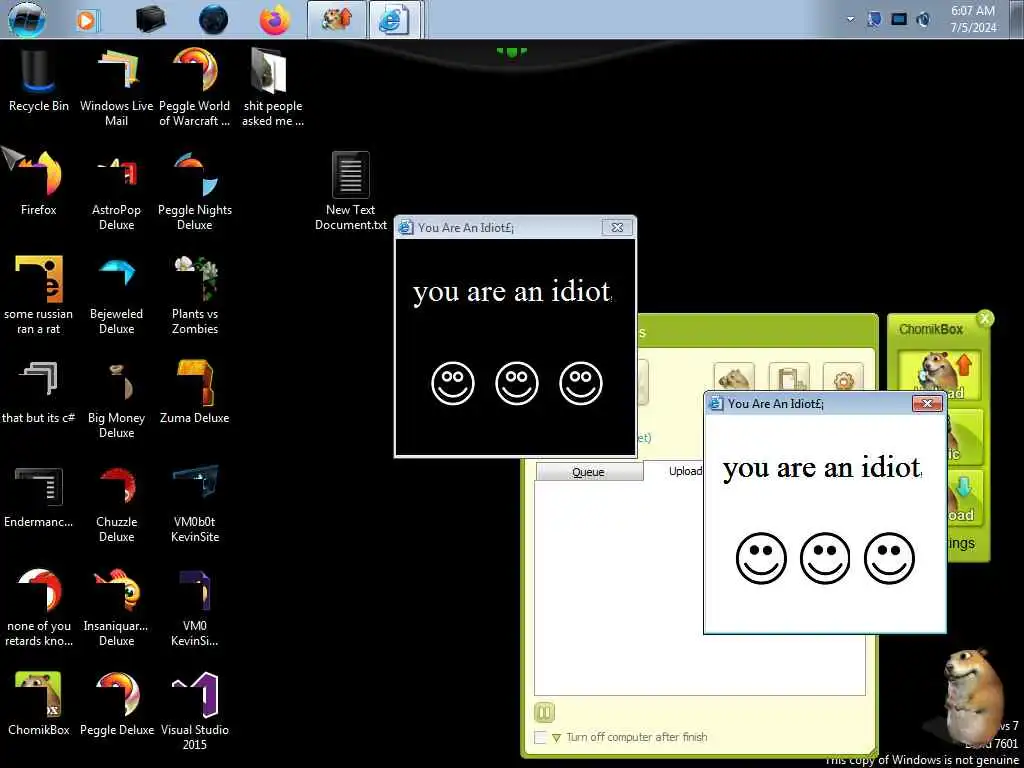Open Windows Media Player taskbar icon

tap(86, 20)
